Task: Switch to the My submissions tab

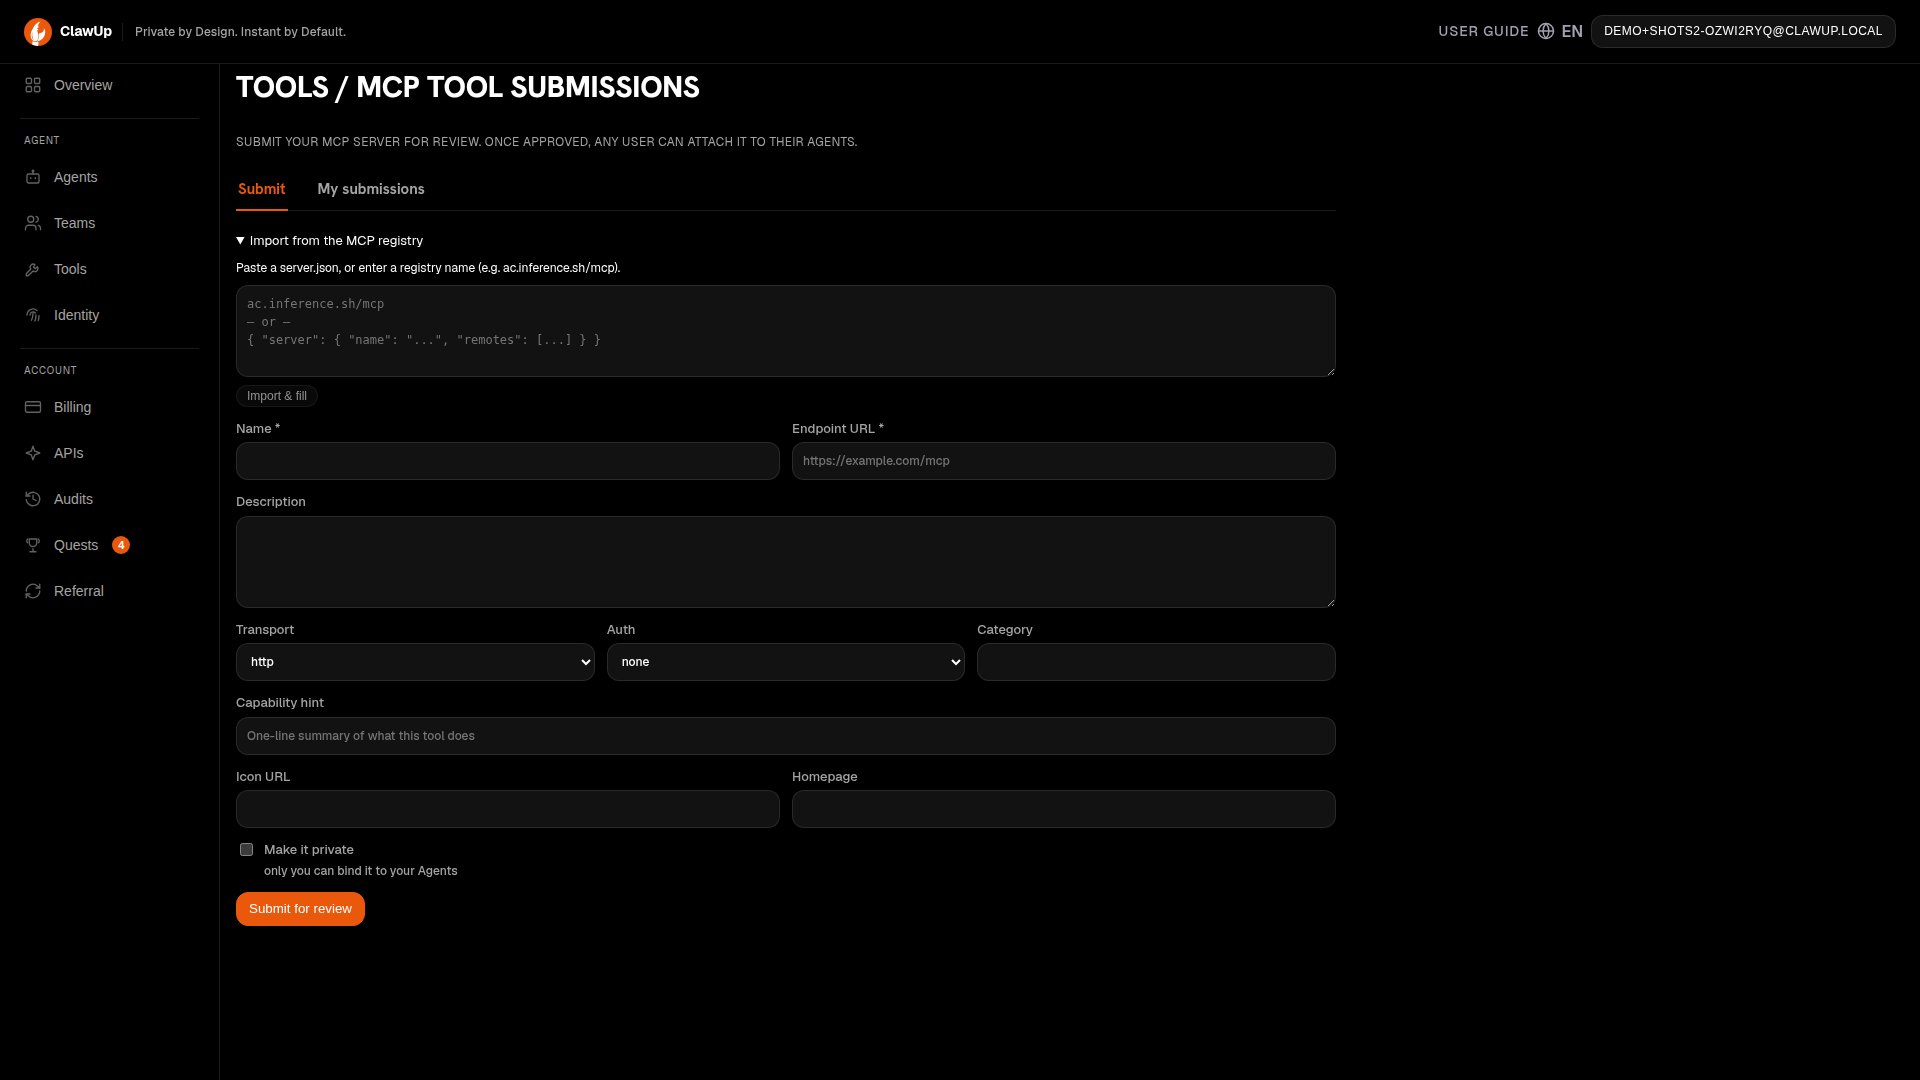Action: (x=371, y=189)
